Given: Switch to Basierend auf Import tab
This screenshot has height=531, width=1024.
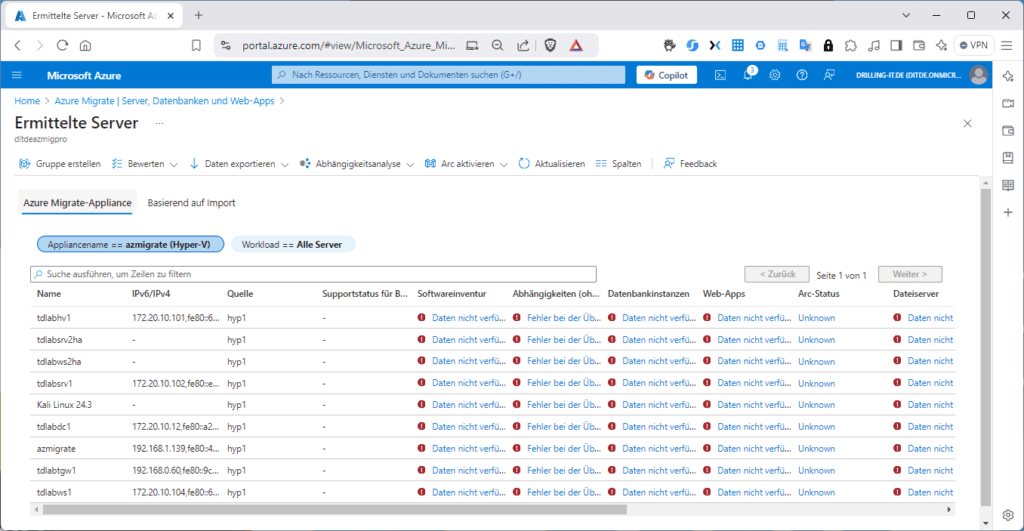Looking at the screenshot, I should click(x=191, y=202).
